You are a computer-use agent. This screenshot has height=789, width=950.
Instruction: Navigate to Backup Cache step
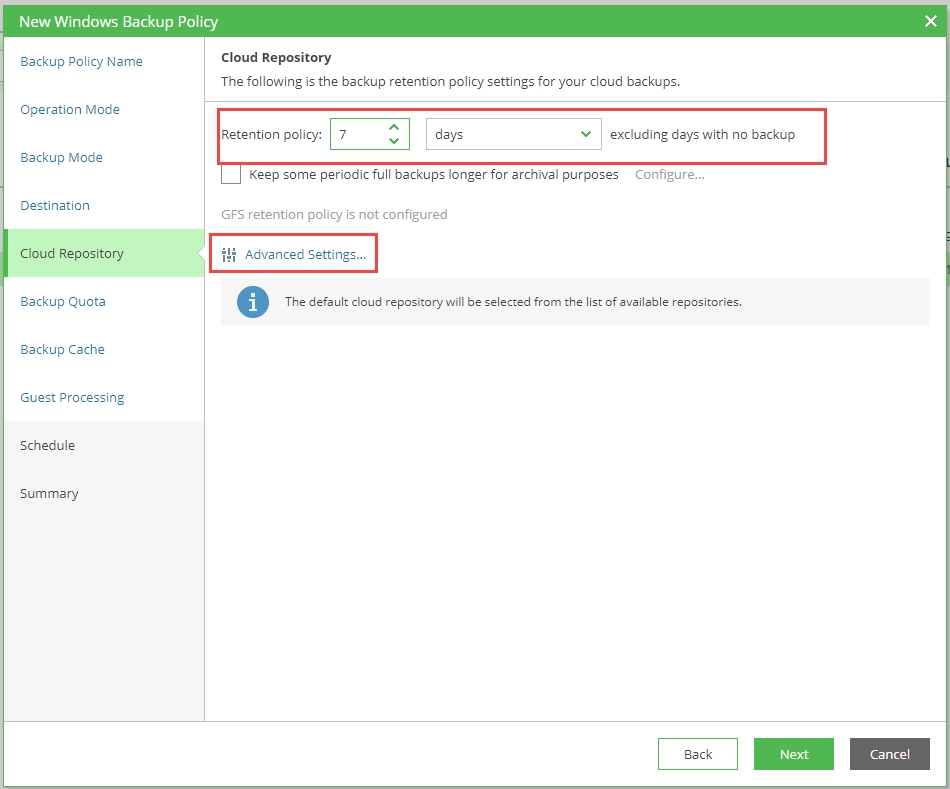[x=62, y=350]
